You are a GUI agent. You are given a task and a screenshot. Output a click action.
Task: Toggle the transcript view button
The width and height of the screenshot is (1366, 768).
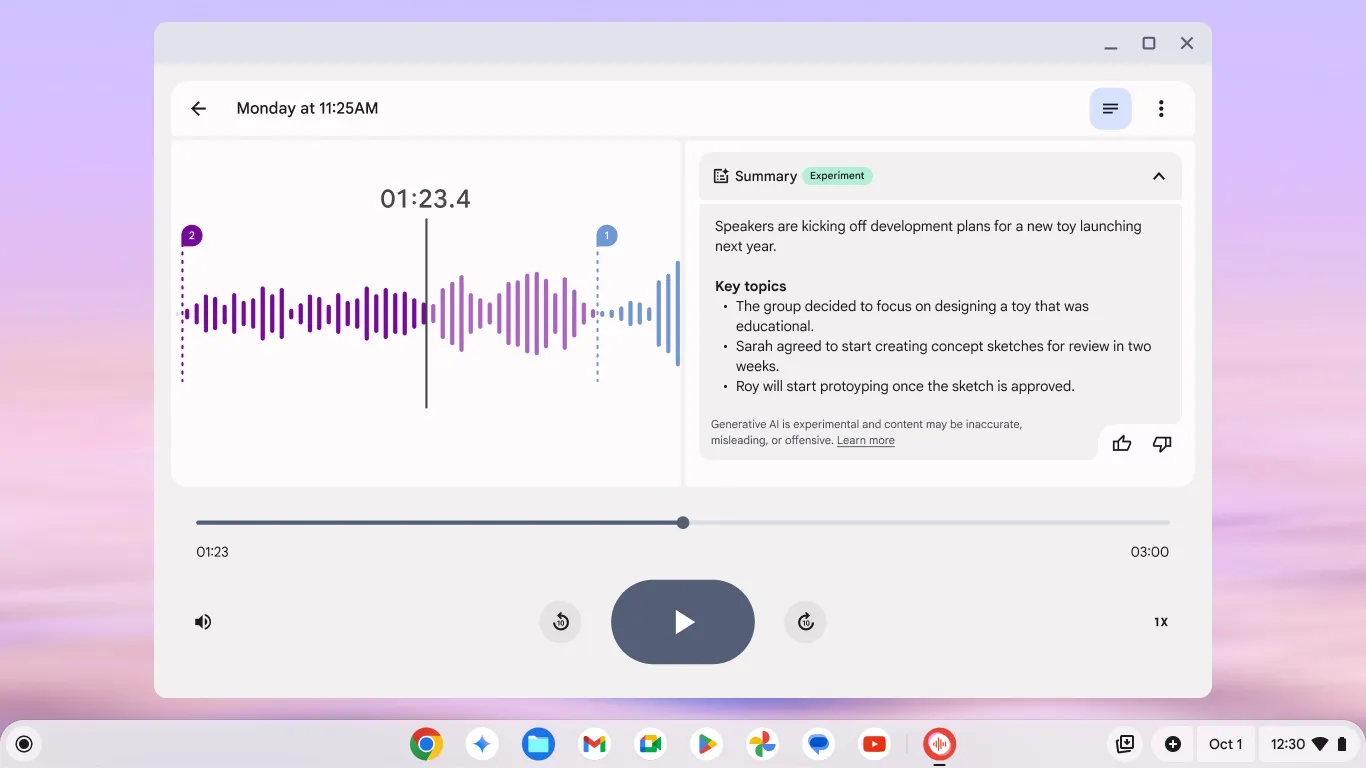[x=1110, y=109]
